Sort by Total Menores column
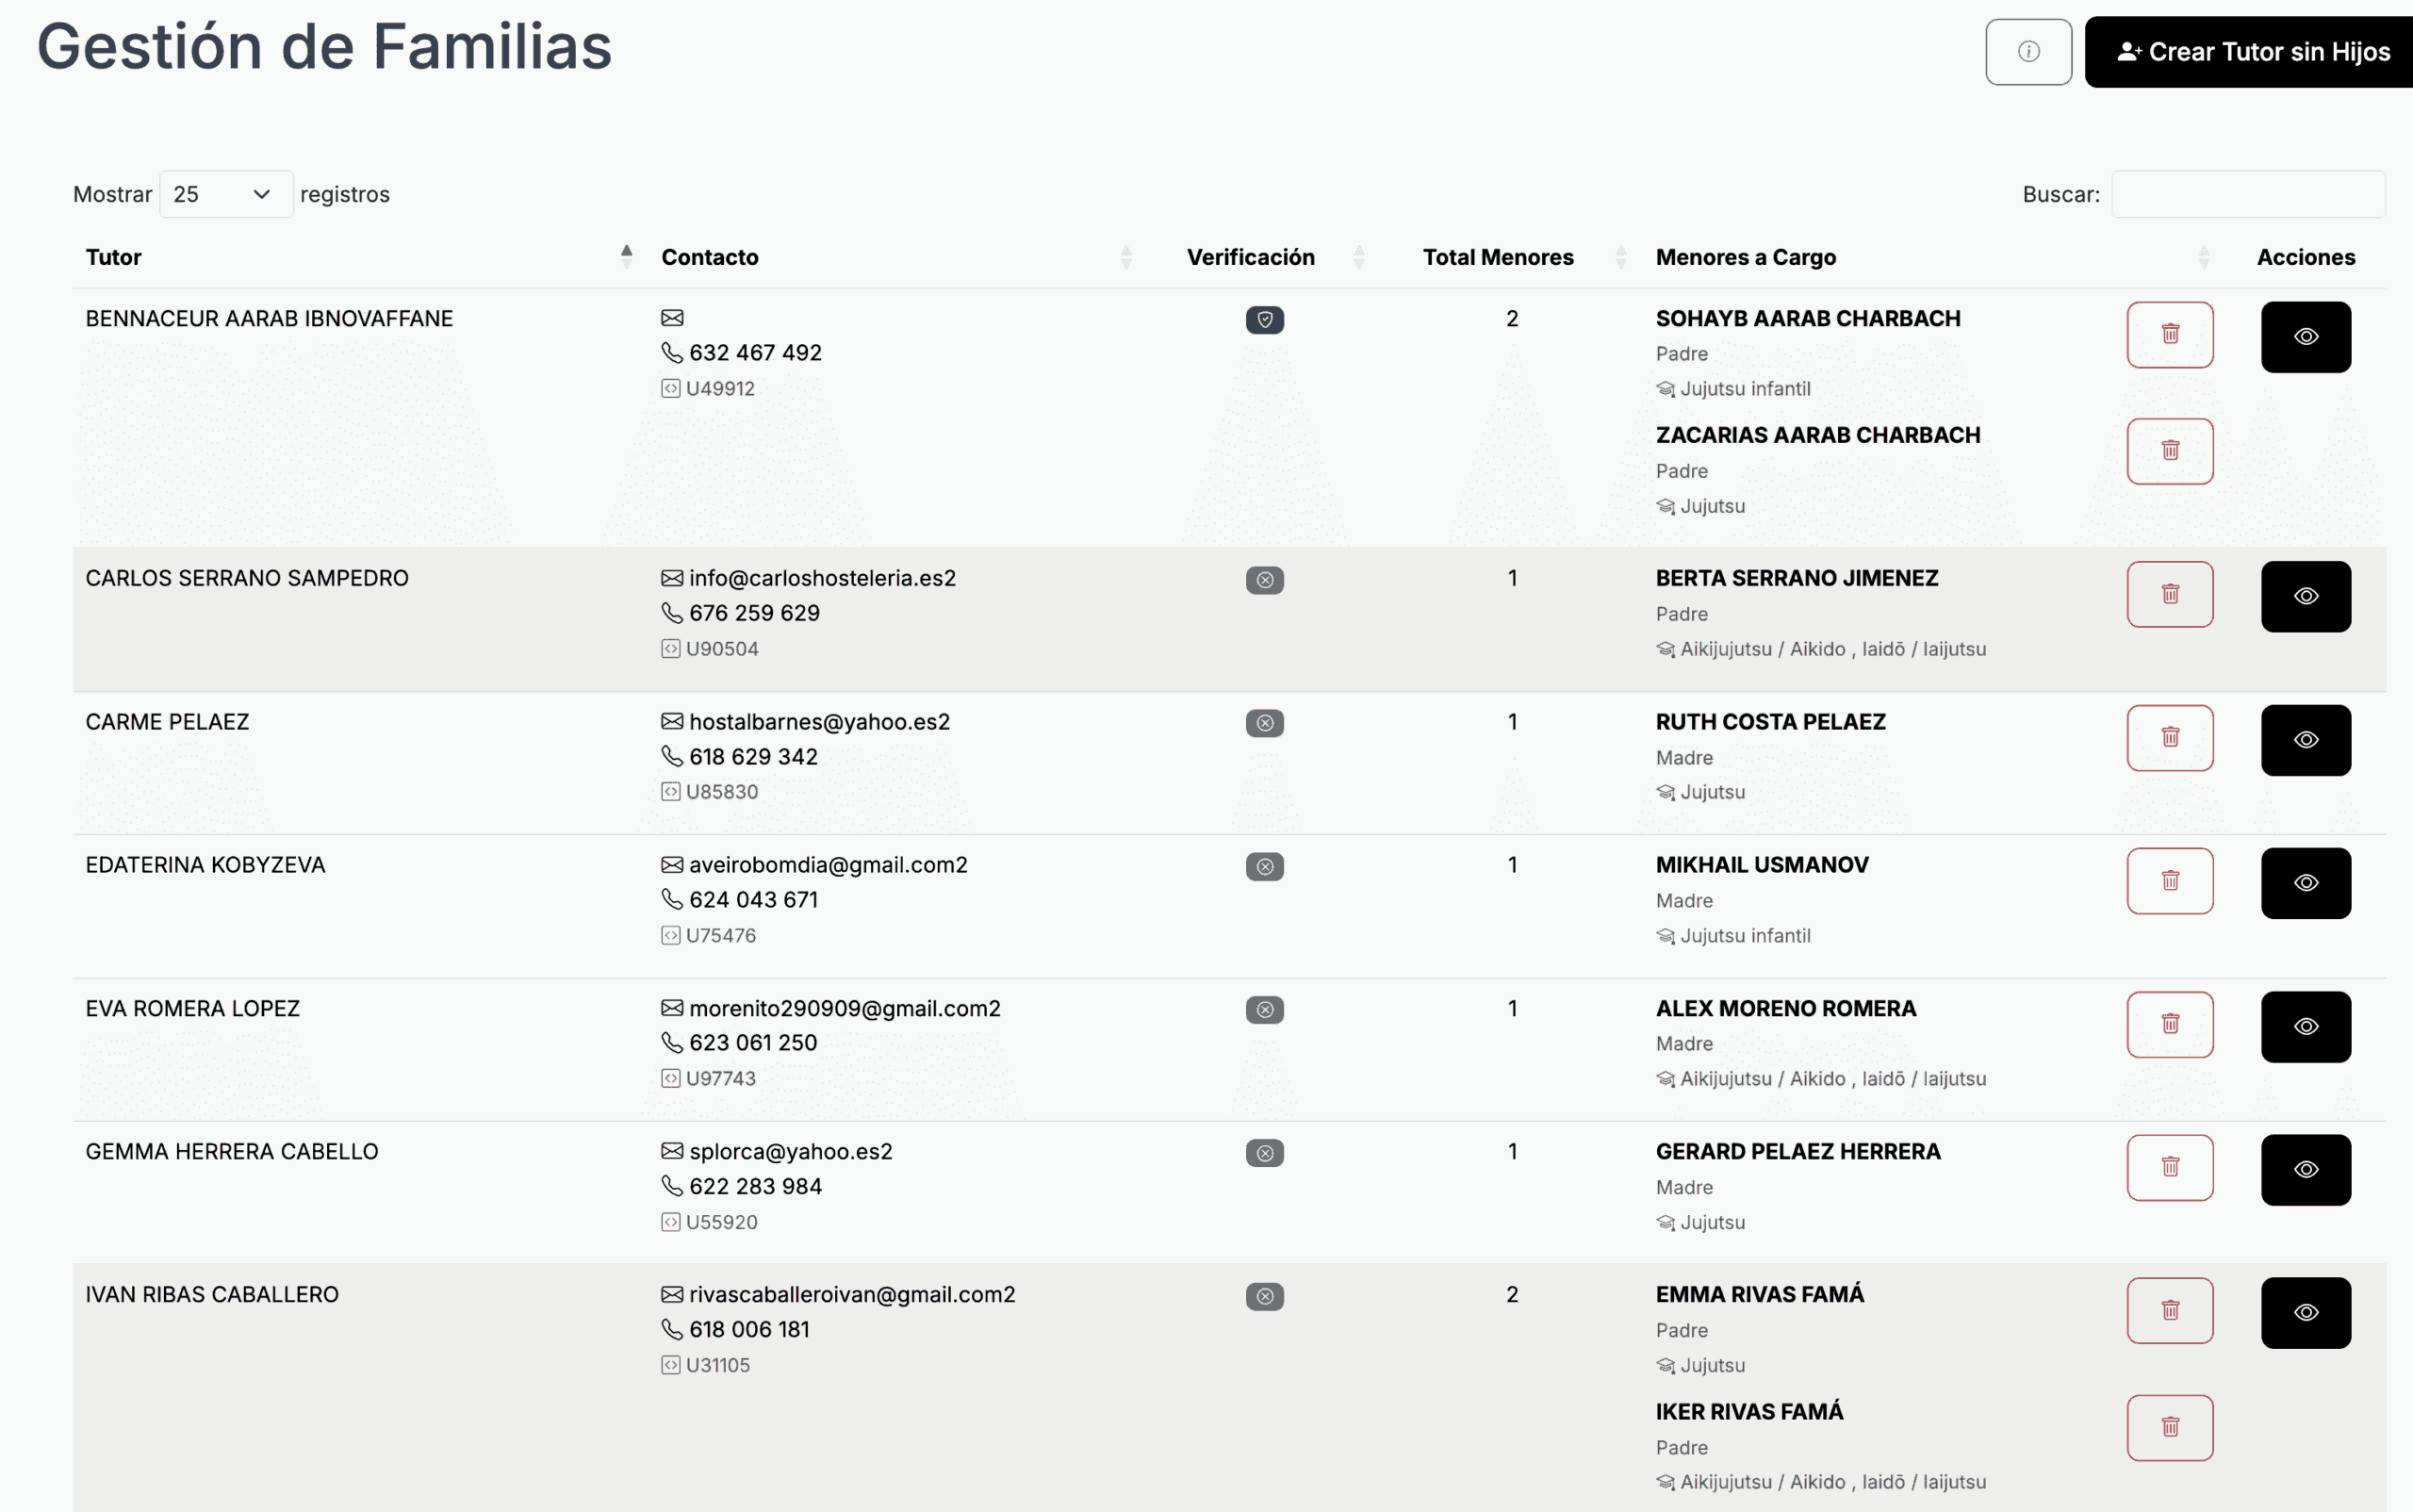2413x1512 pixels. [x=1497, y=257]
